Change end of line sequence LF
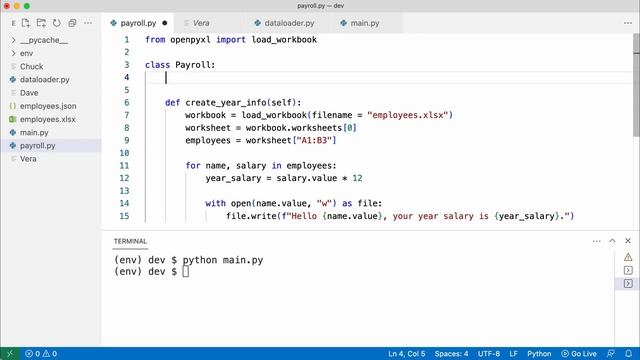640x360 pixels. (x=513, y=353)
